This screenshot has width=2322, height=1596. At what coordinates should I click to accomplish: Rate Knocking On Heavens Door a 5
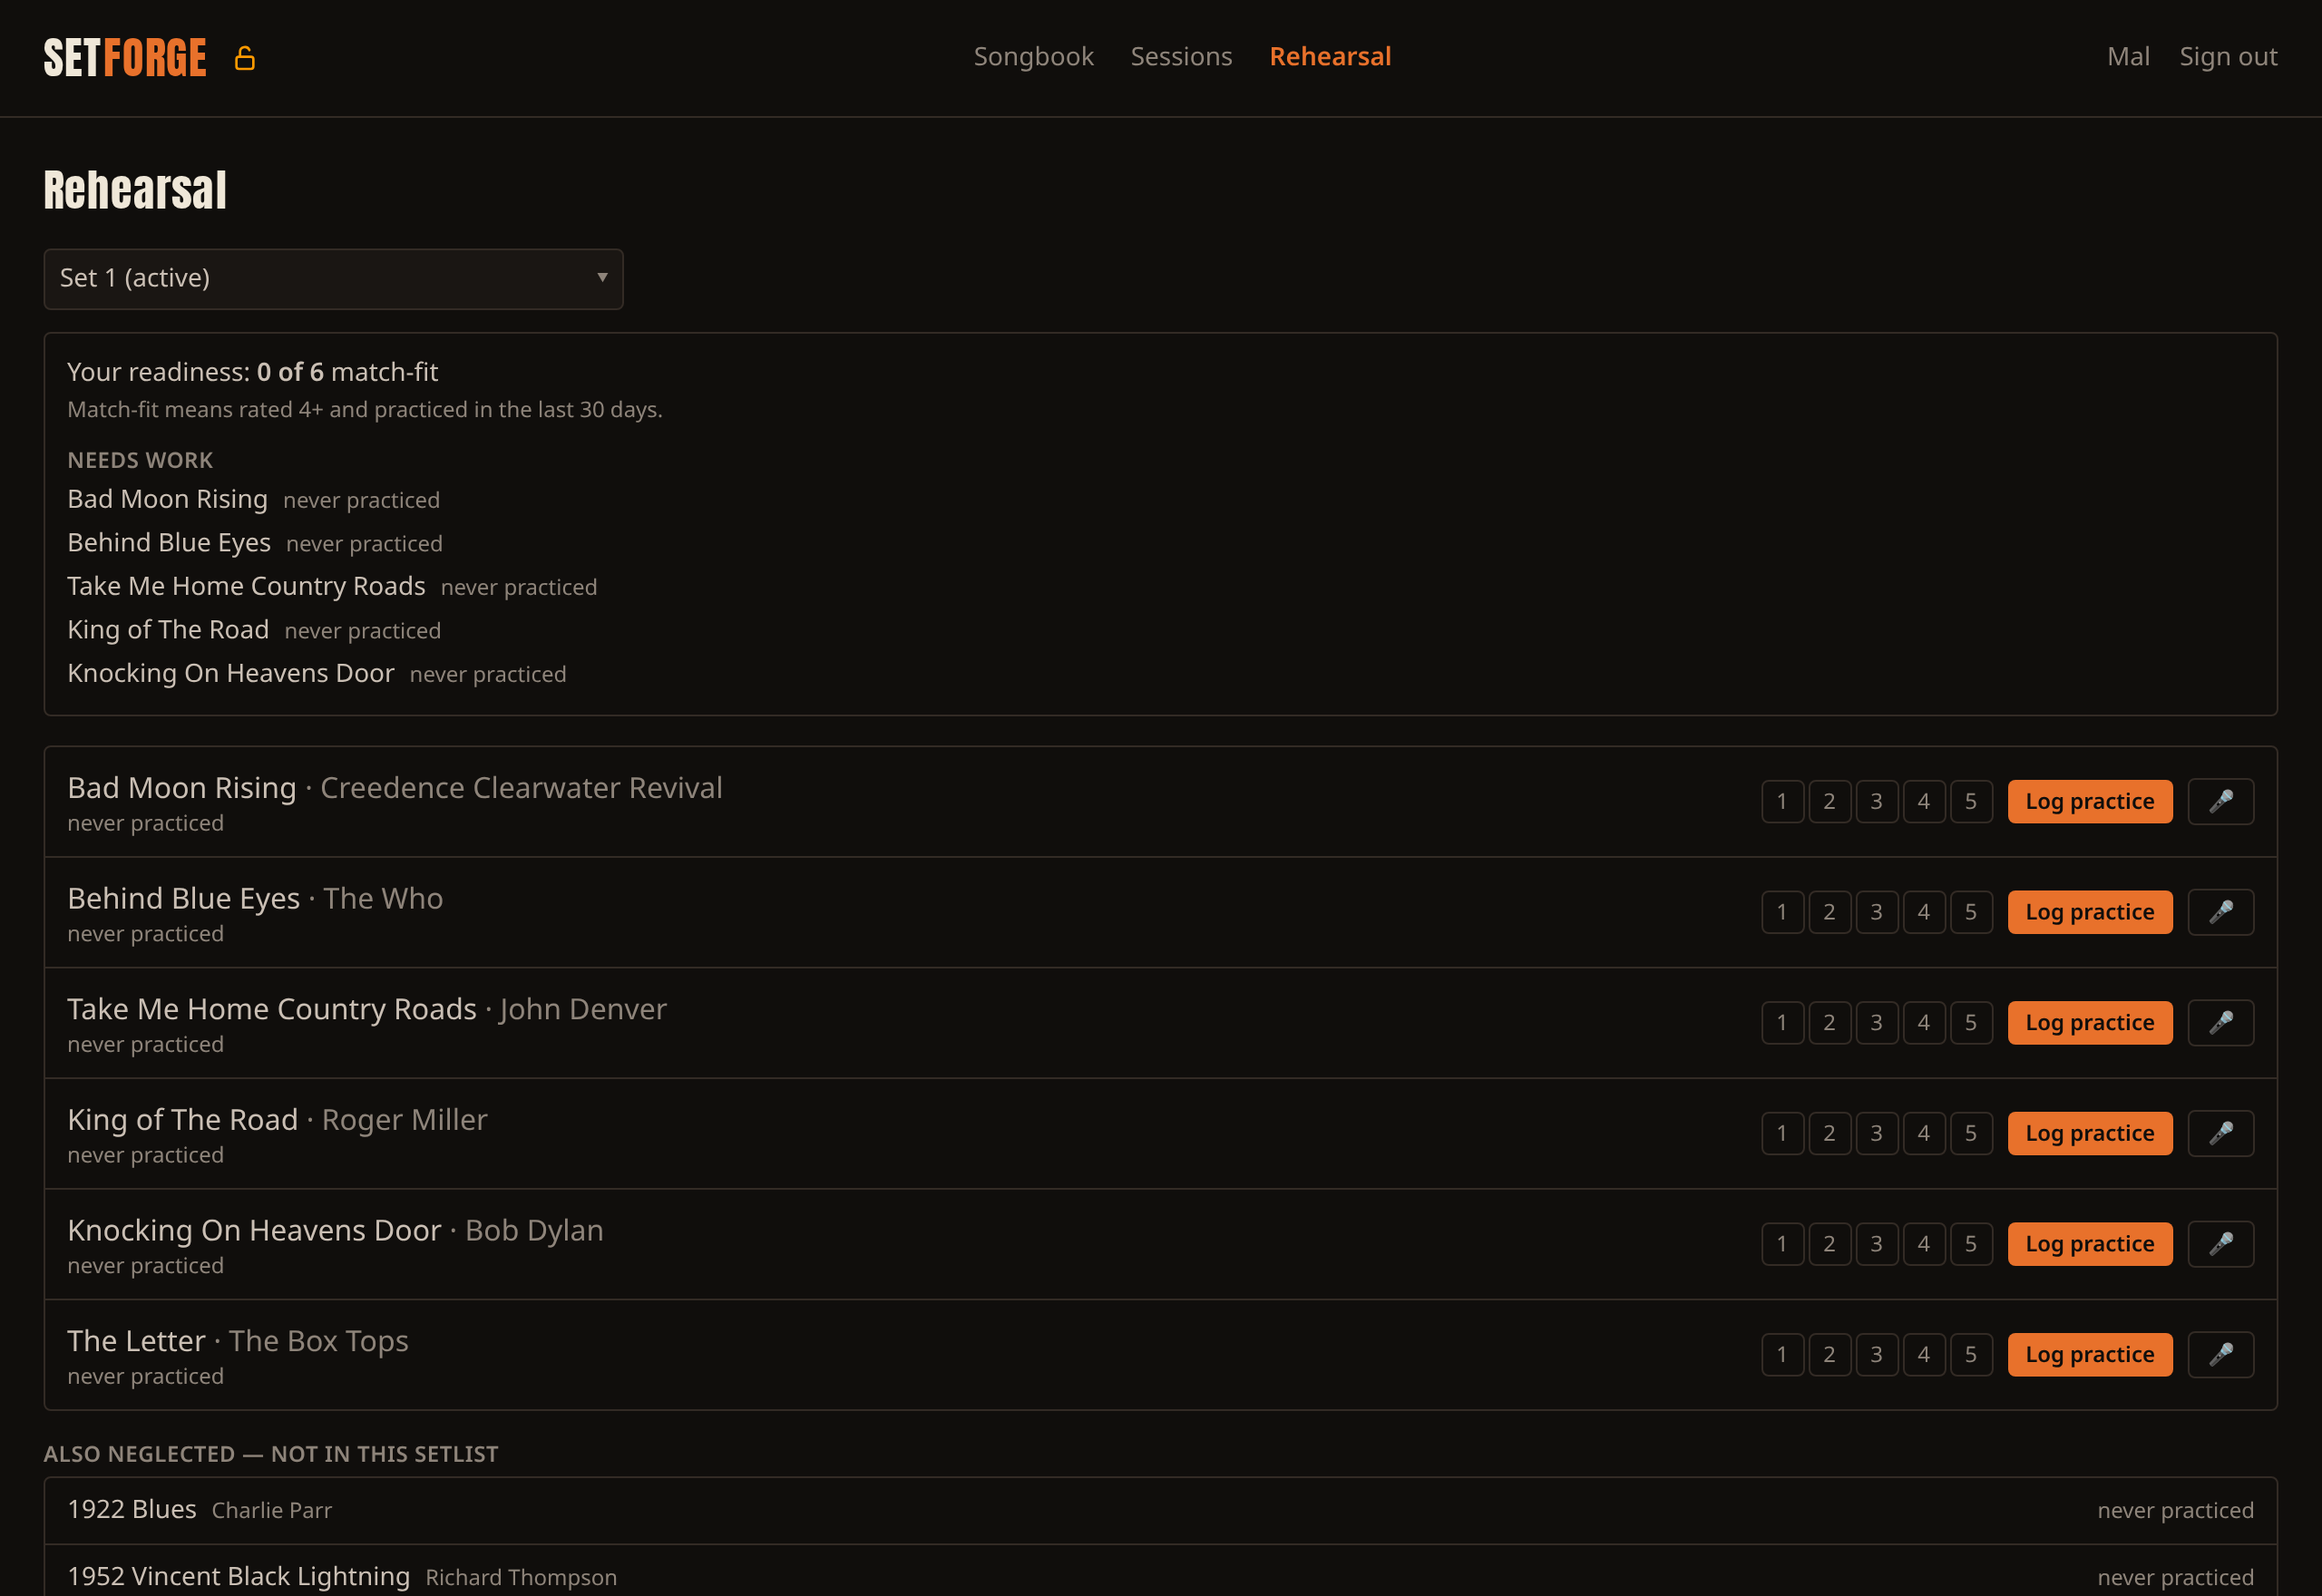(x=1970, y=1244)
